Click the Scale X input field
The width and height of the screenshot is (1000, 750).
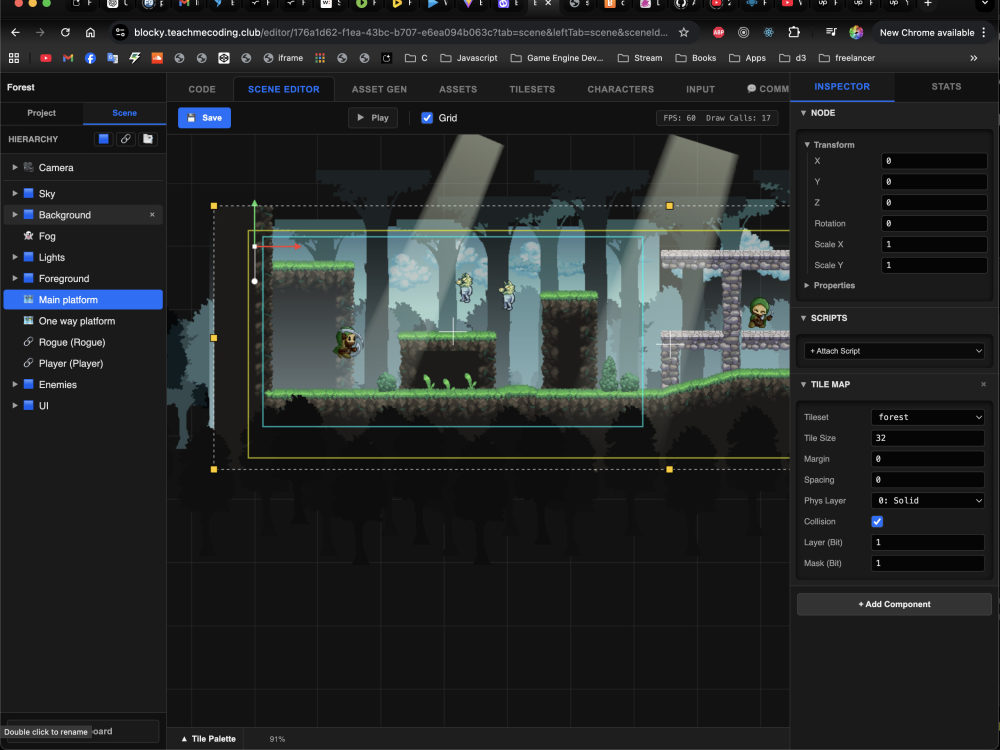(934, 244)
